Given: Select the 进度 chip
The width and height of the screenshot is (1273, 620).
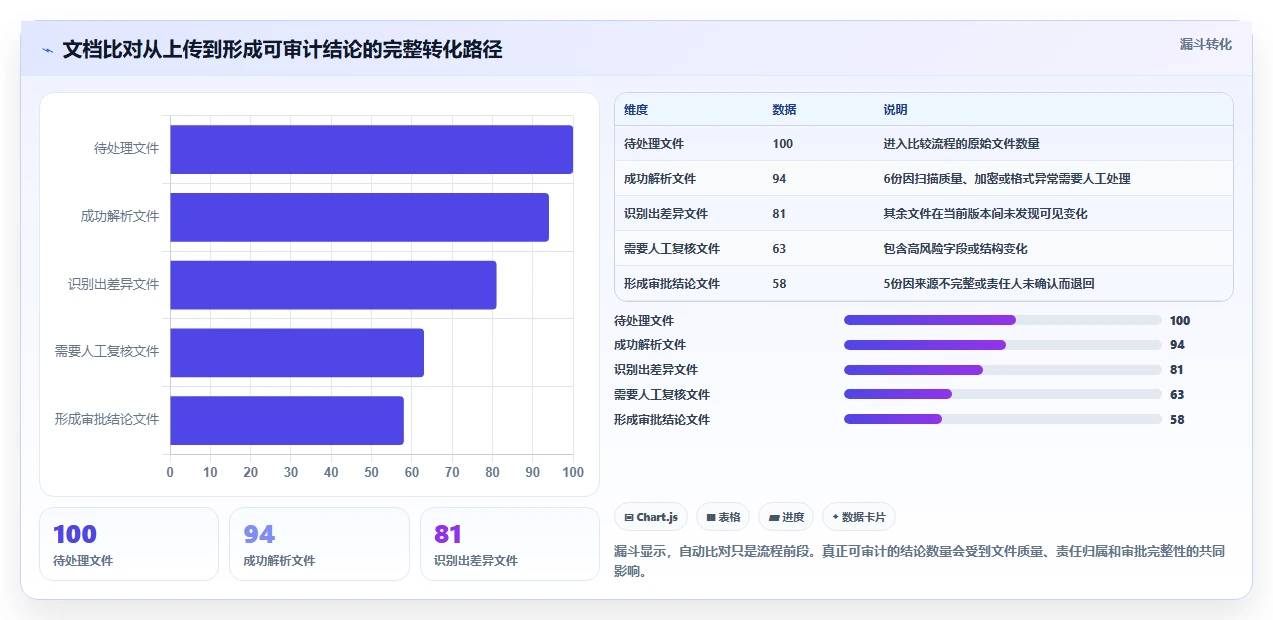Looking at the screenshot, I should tap(786, 517).
